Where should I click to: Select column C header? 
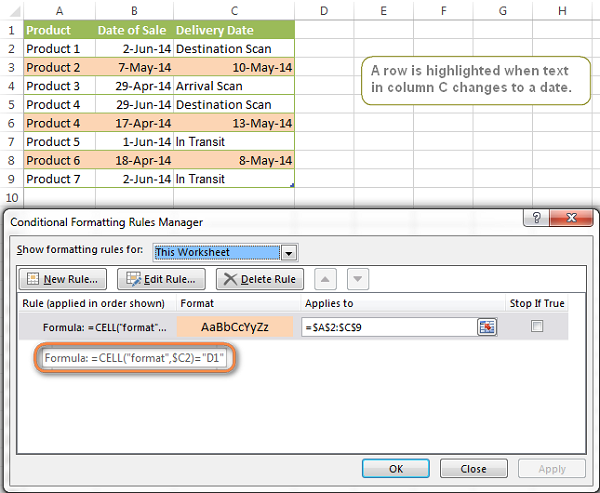(x=234, y=11)
